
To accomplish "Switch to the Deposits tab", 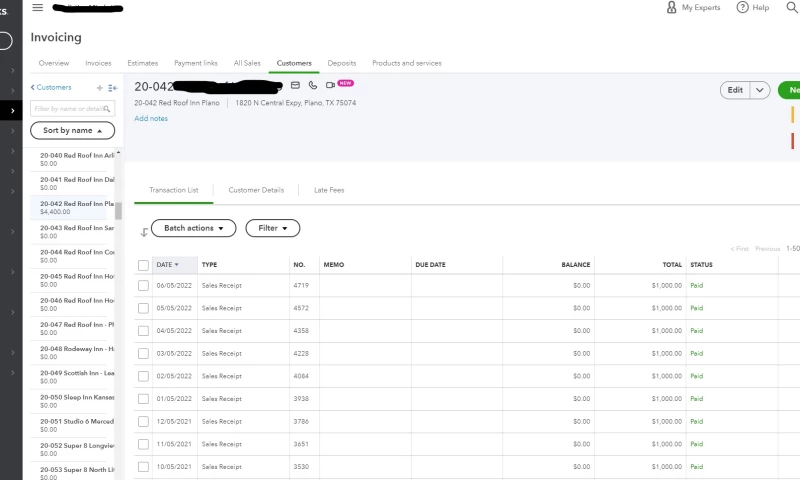I will tap(342, 63).
